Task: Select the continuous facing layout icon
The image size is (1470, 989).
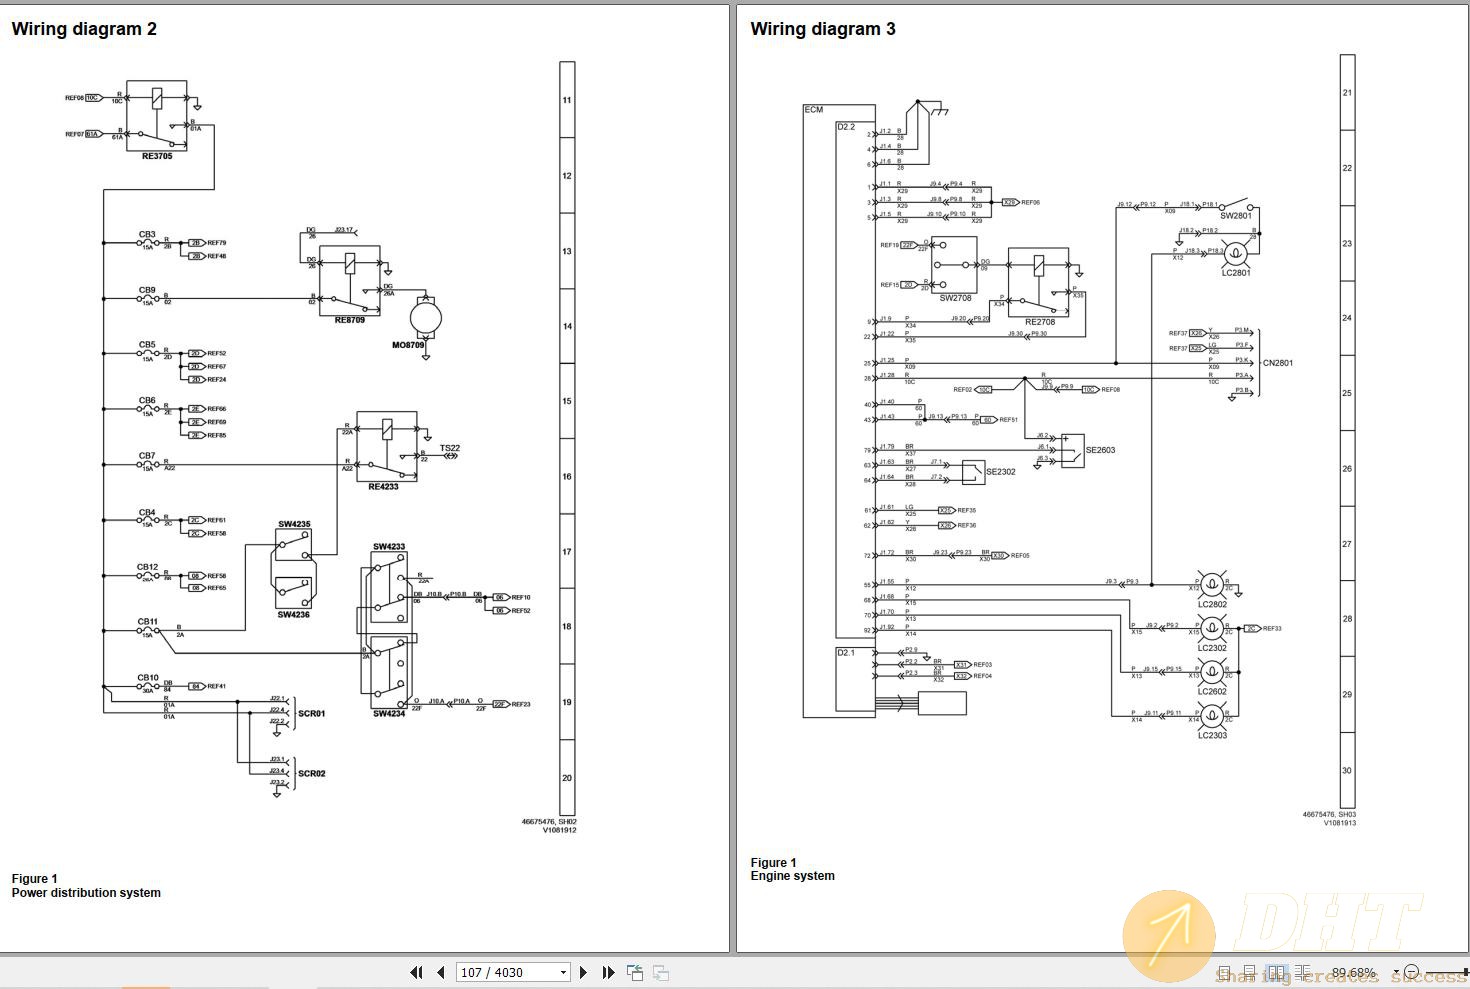Action: coord(1303,972)
